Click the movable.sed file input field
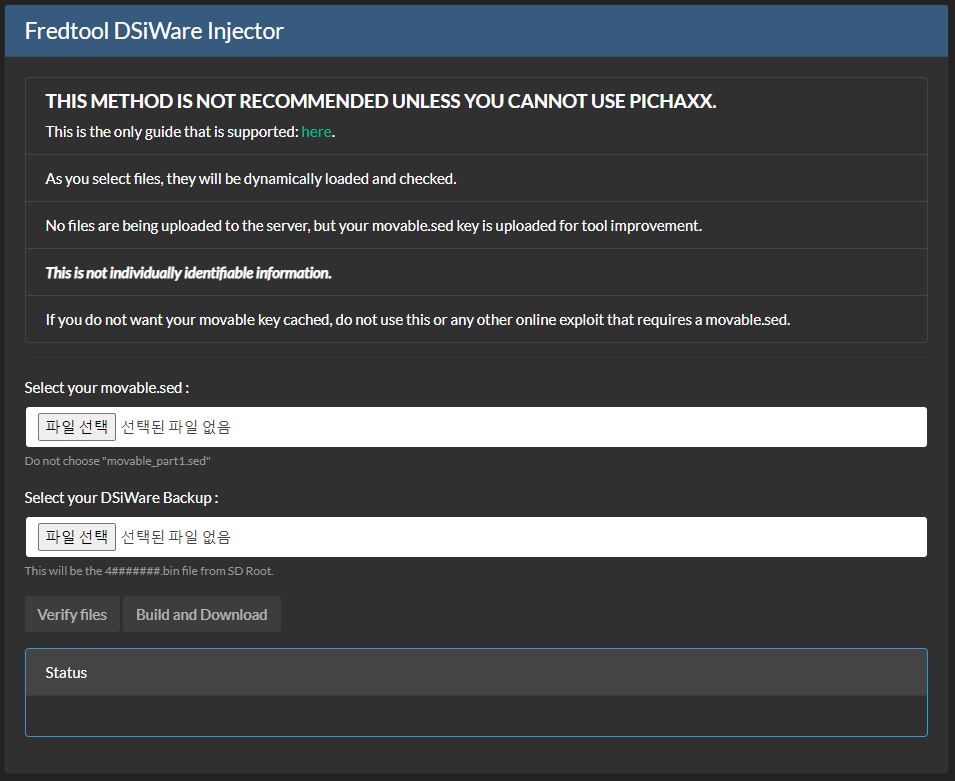 tap(476, 427)
